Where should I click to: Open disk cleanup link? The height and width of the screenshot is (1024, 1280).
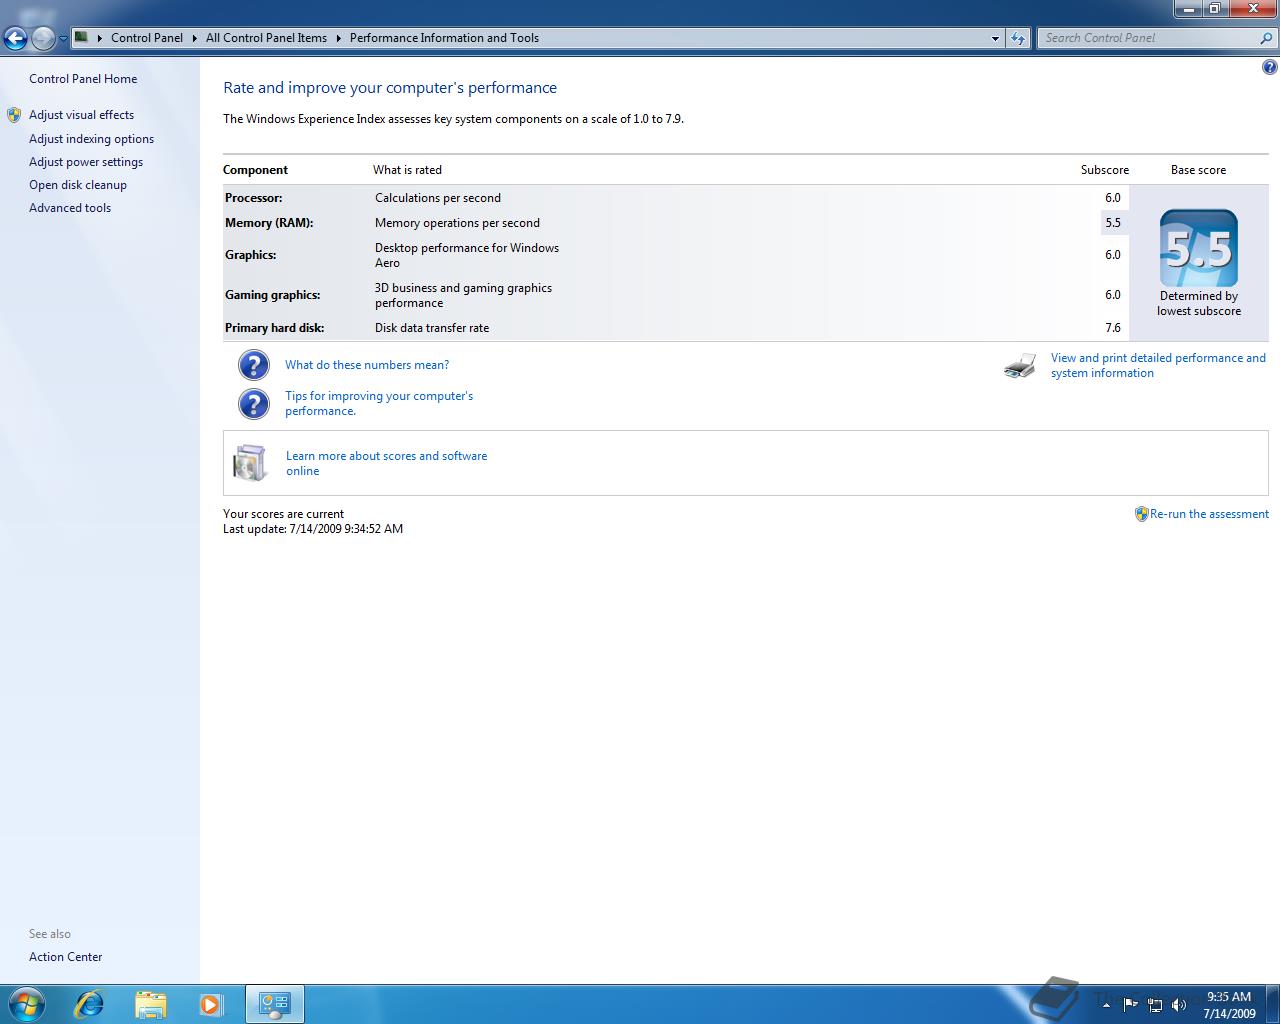click(78, 185)
